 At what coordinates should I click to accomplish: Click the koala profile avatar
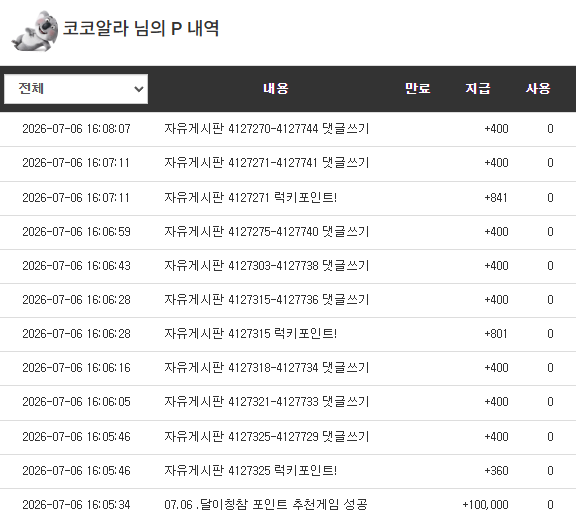click(35, 31)
